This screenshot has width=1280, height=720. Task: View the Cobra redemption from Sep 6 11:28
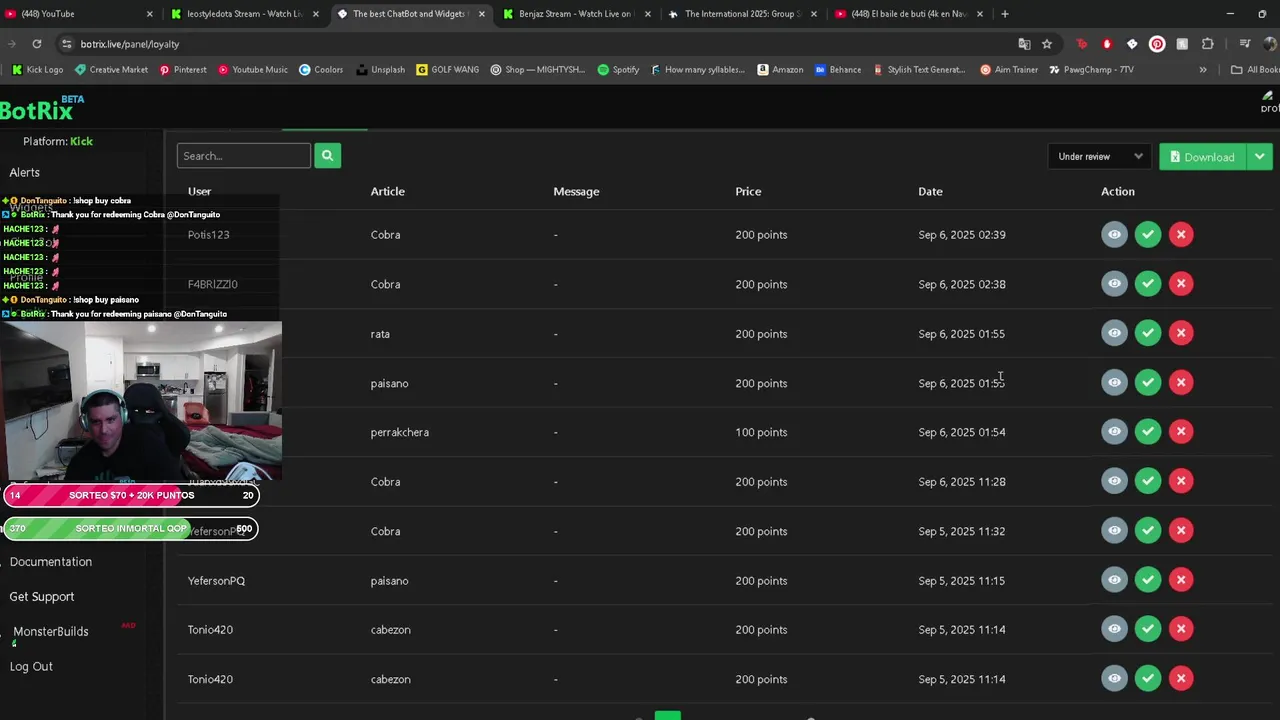[x=1114, y=481]
